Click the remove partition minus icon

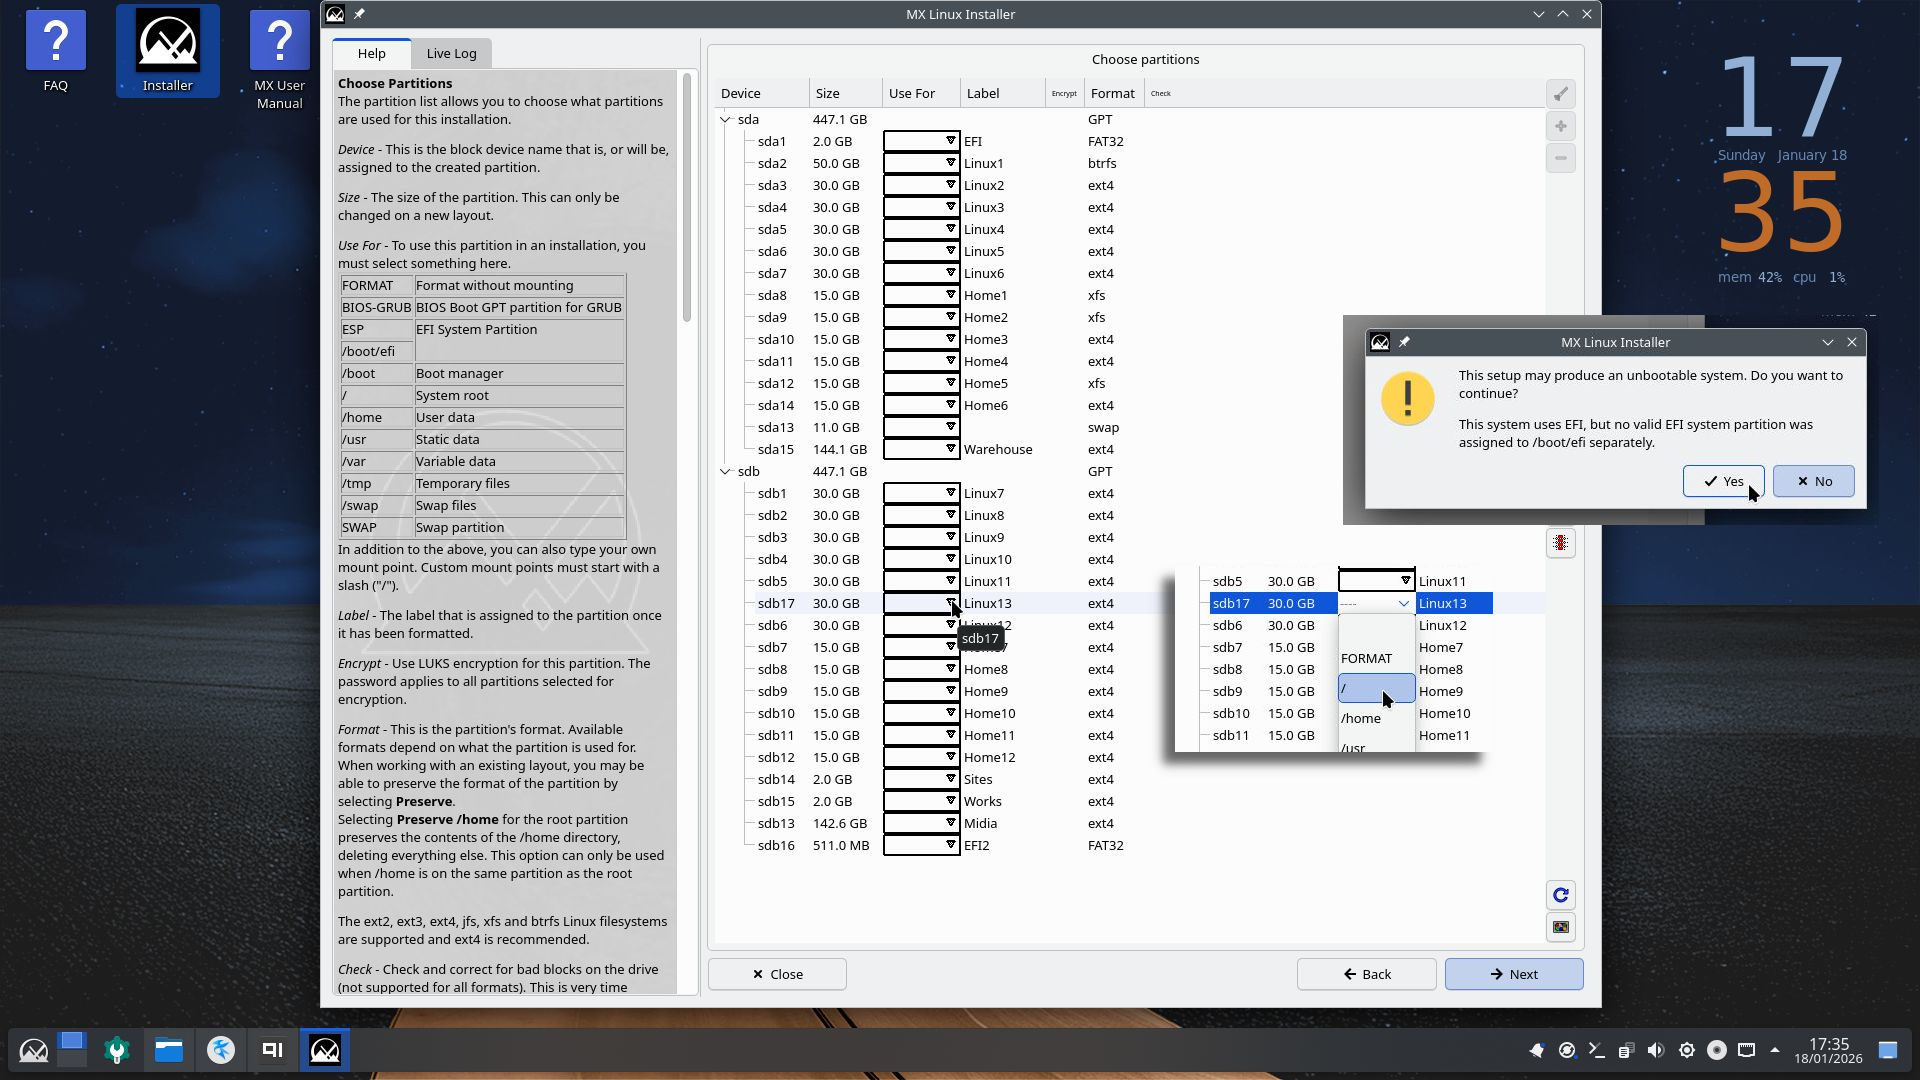1560,158
